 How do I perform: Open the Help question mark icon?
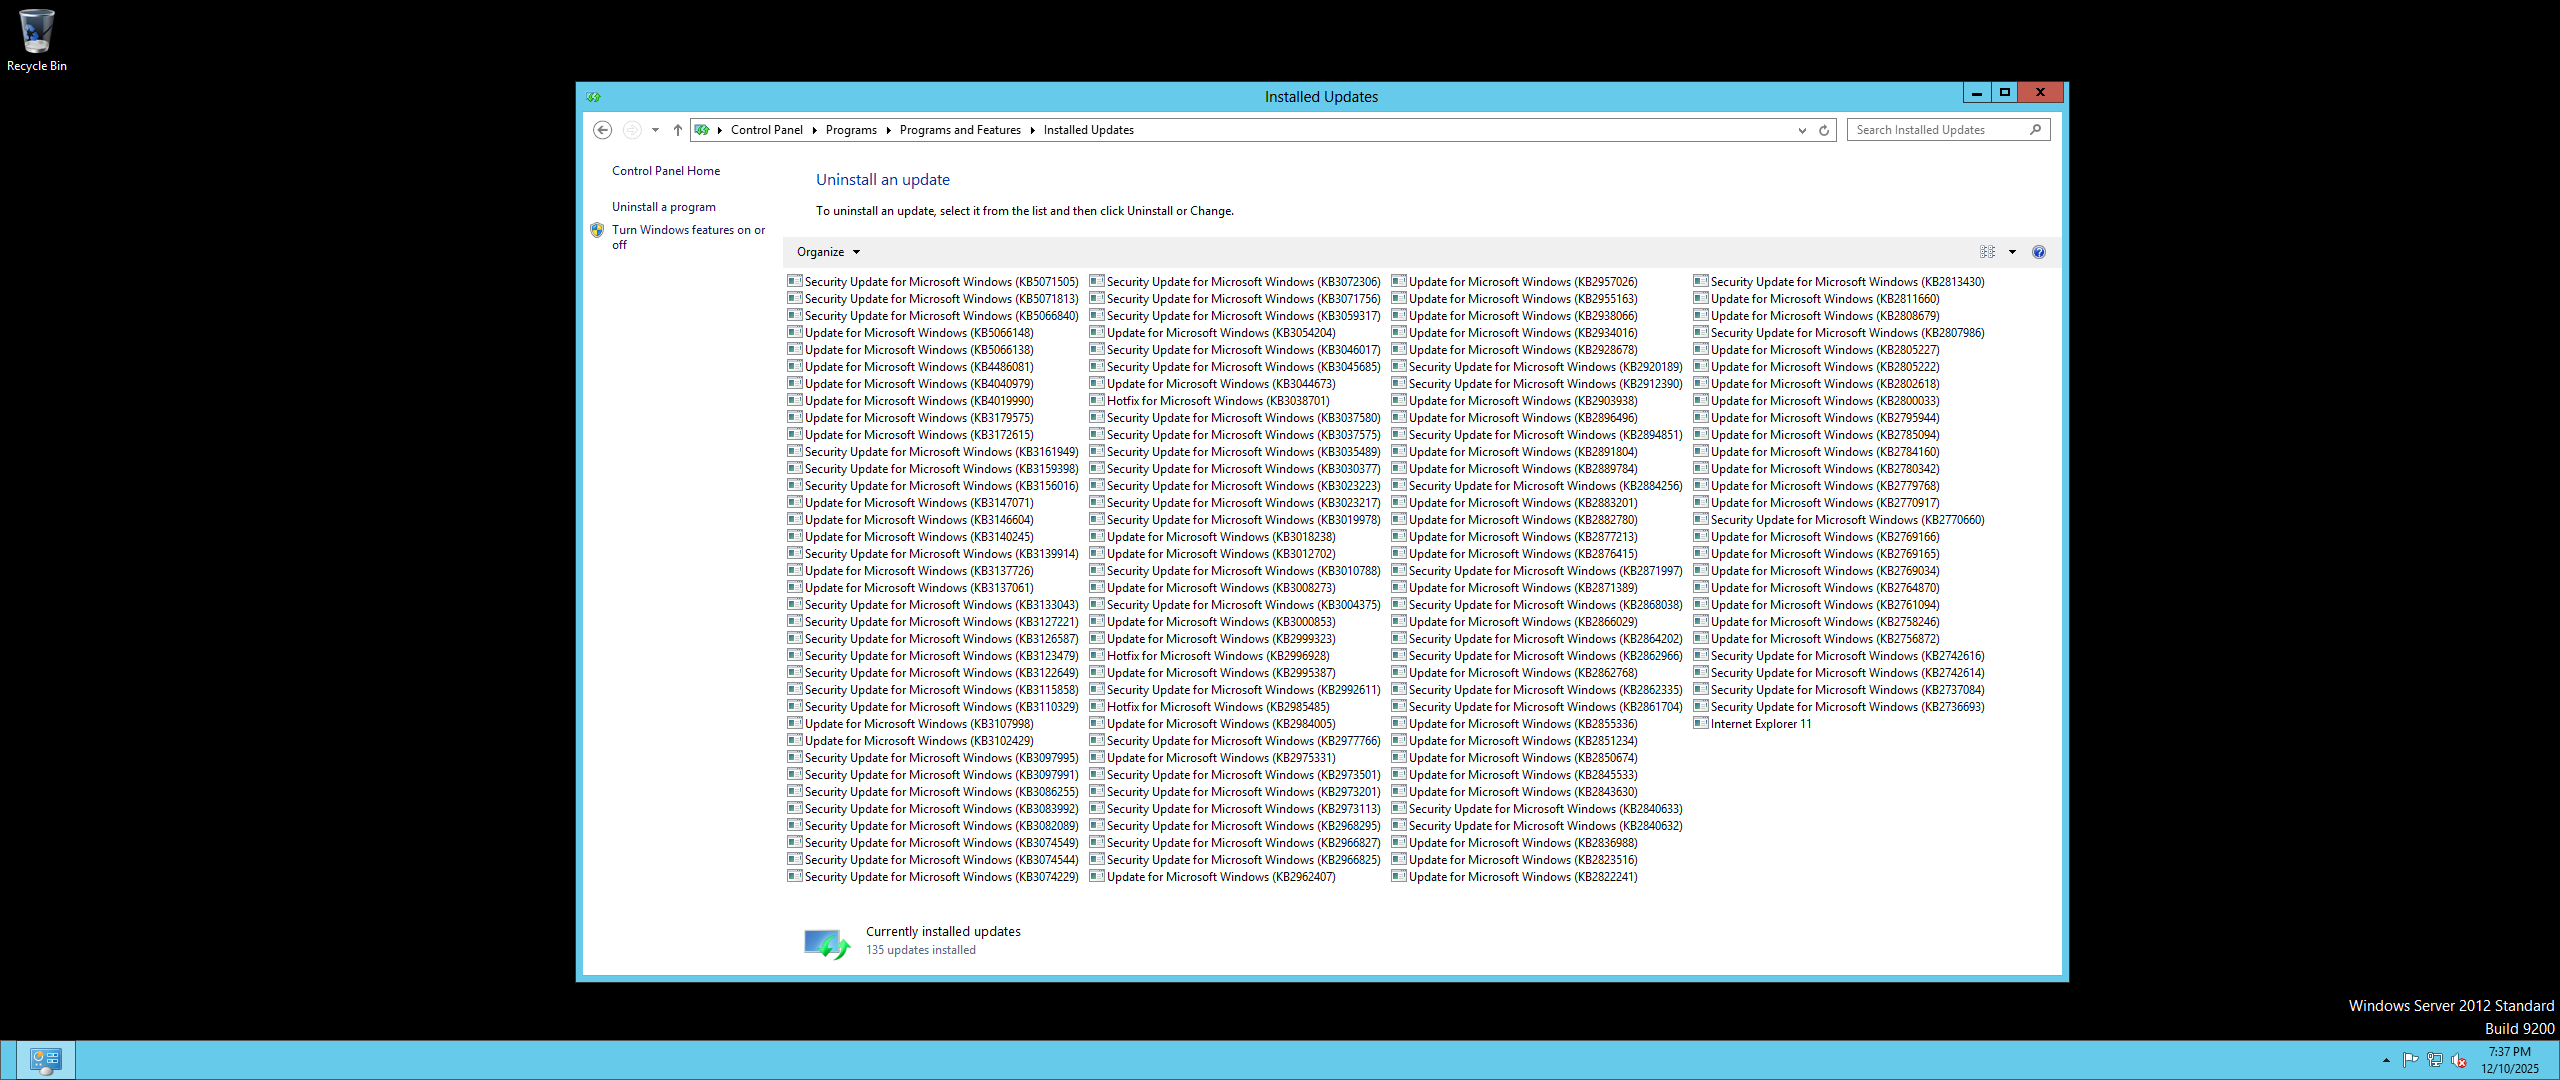(x=2038, y=252)
